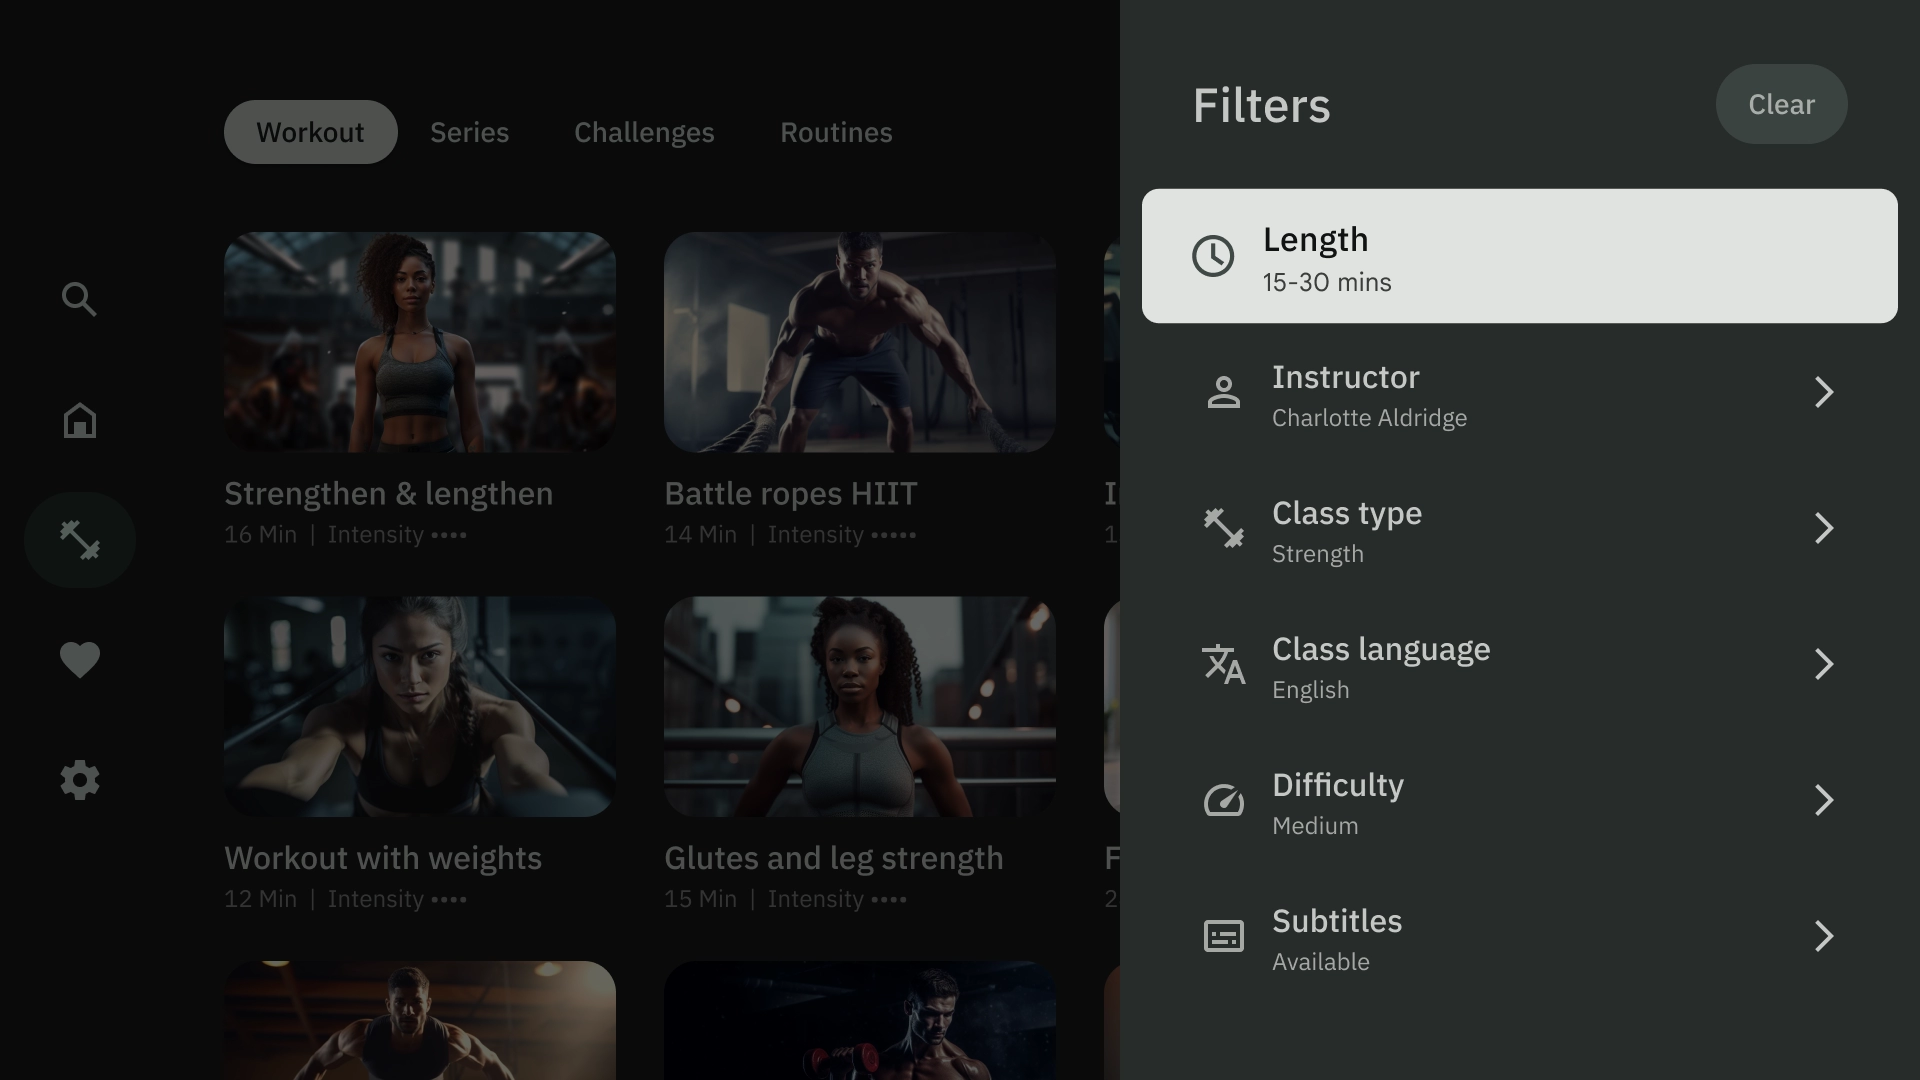This screenshot has height=1080, width=1920.
Task: Toggle the Length filter 15-30 mins
Action: 1519,256
